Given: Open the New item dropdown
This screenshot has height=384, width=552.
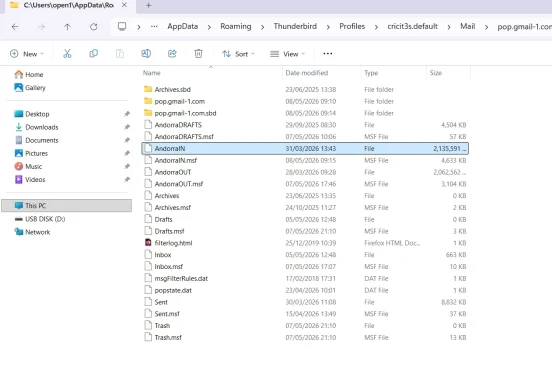Looking at the screenshot, I should pyautogui.click(x=27, y=54).
